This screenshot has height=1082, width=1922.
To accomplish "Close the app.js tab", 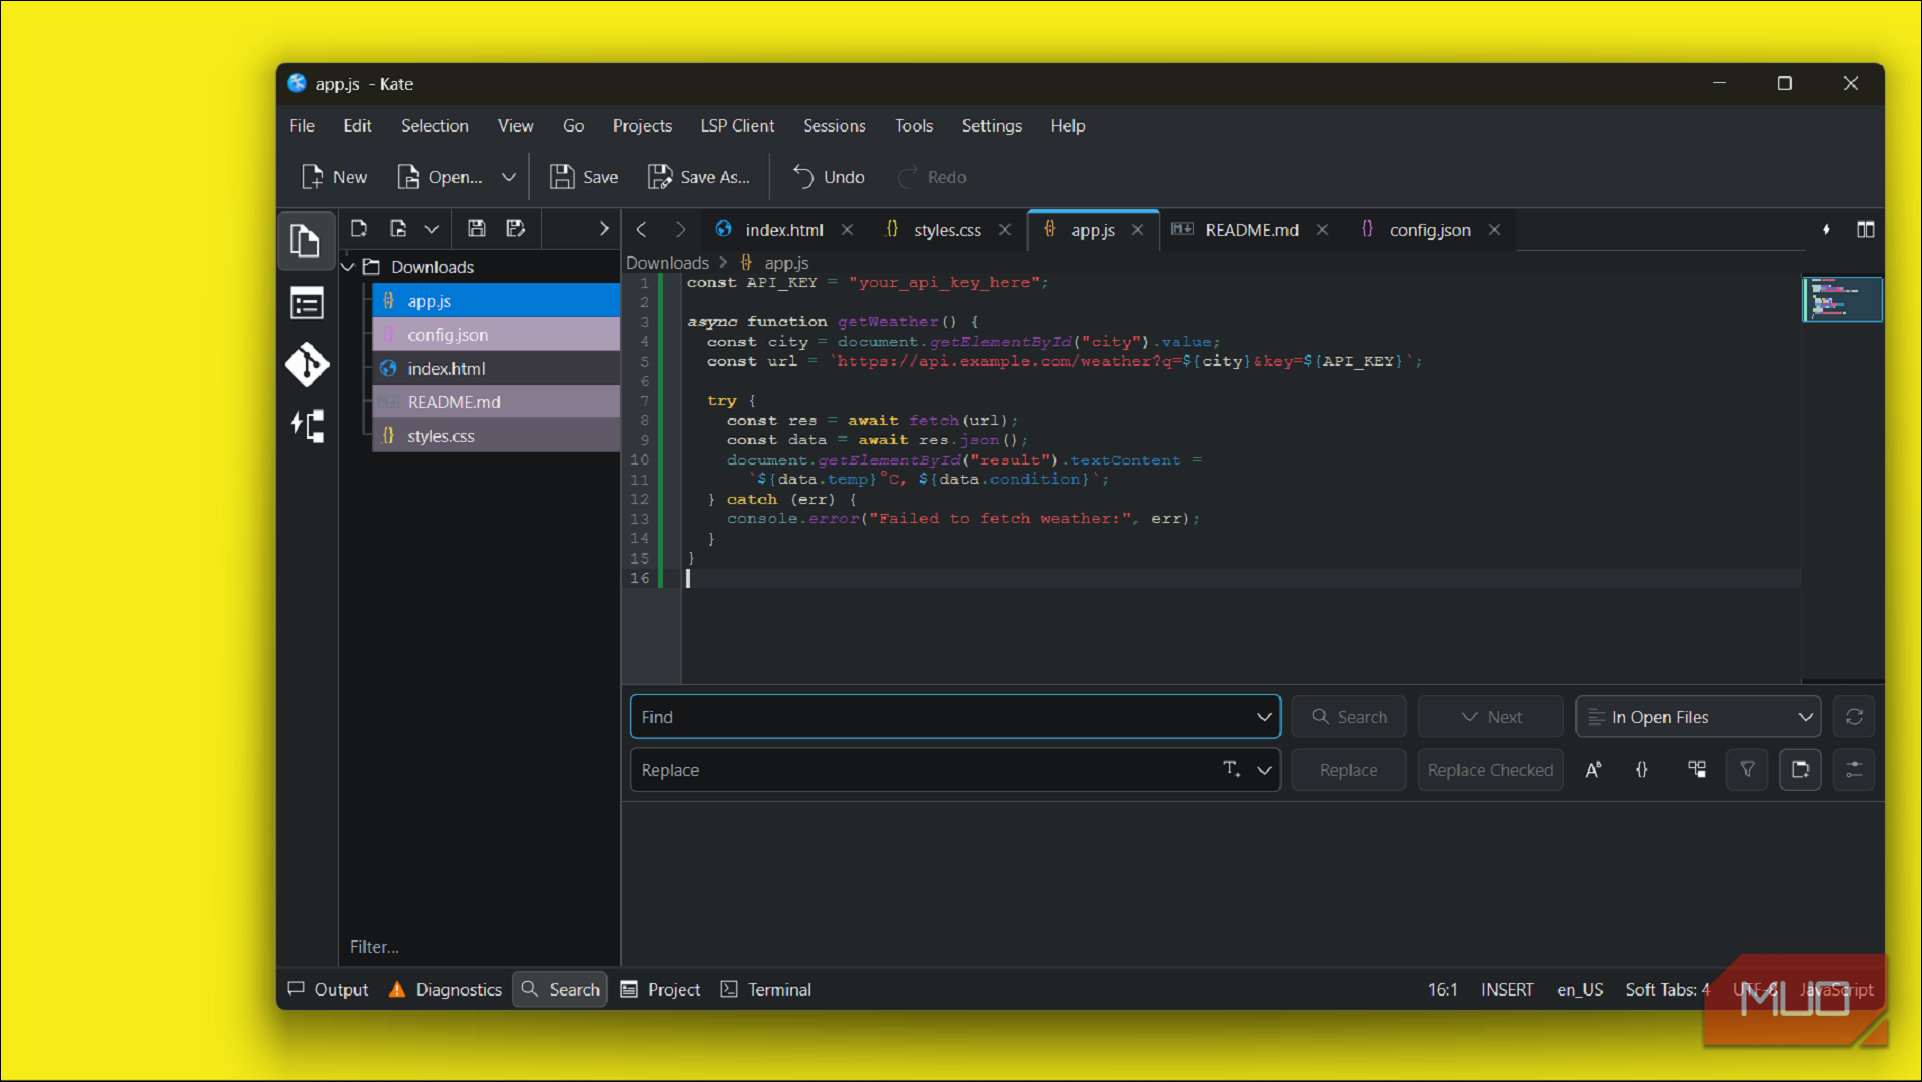I will 1137,230.
